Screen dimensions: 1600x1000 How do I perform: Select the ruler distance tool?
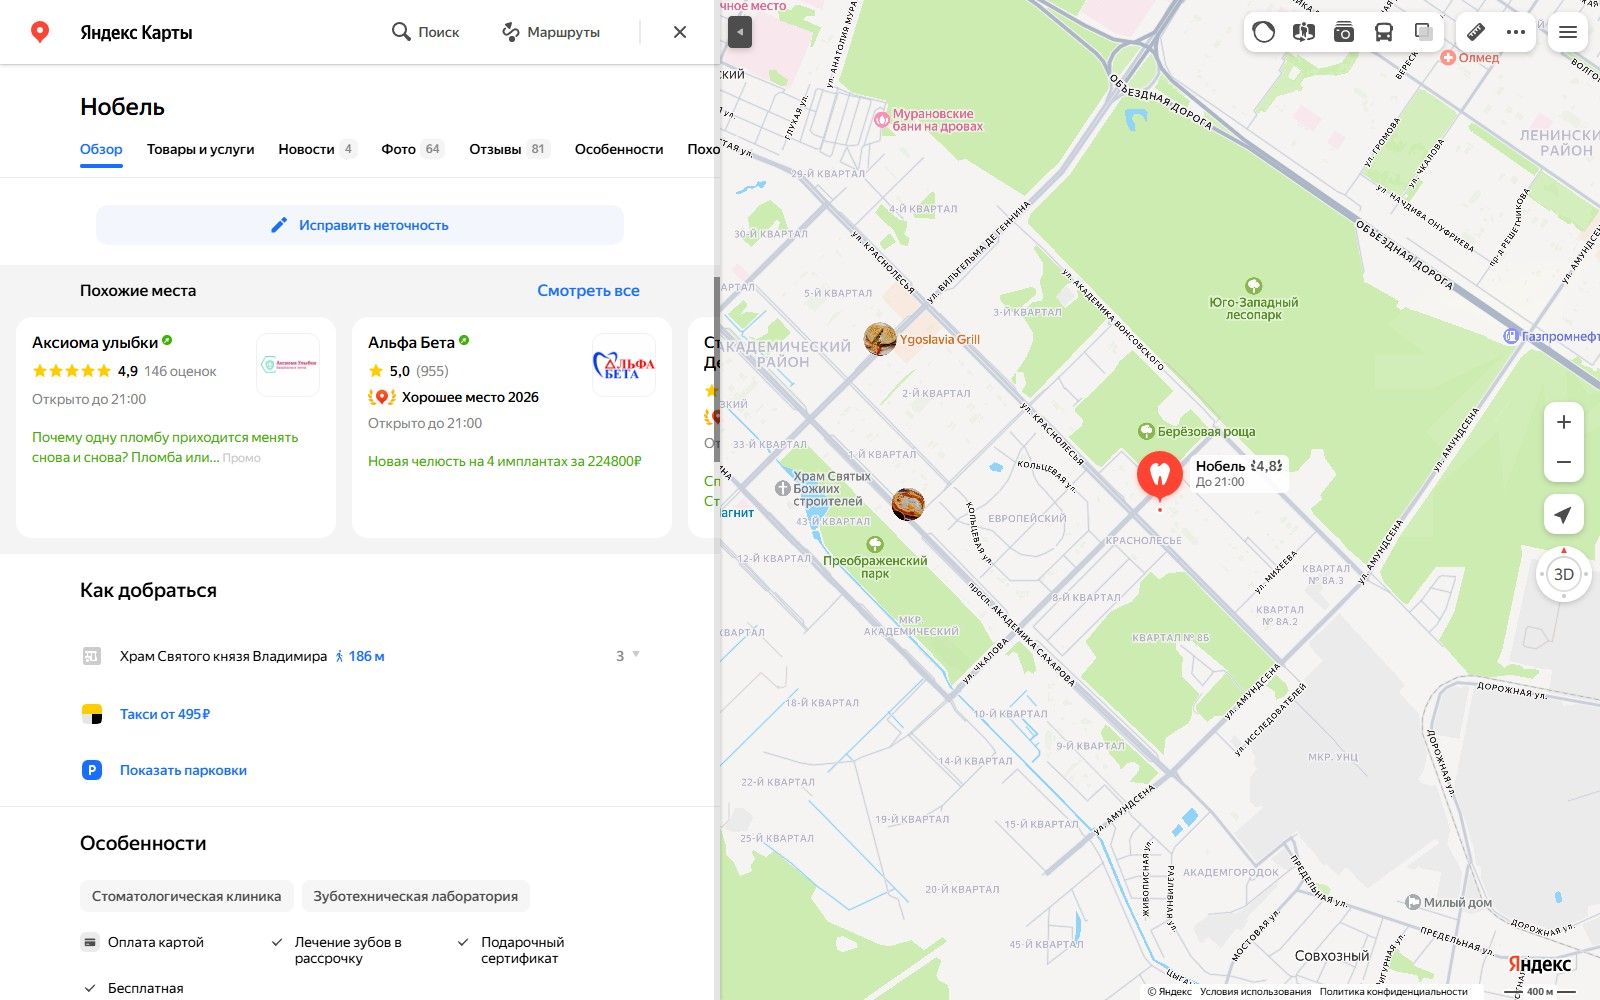(1476, 32)
